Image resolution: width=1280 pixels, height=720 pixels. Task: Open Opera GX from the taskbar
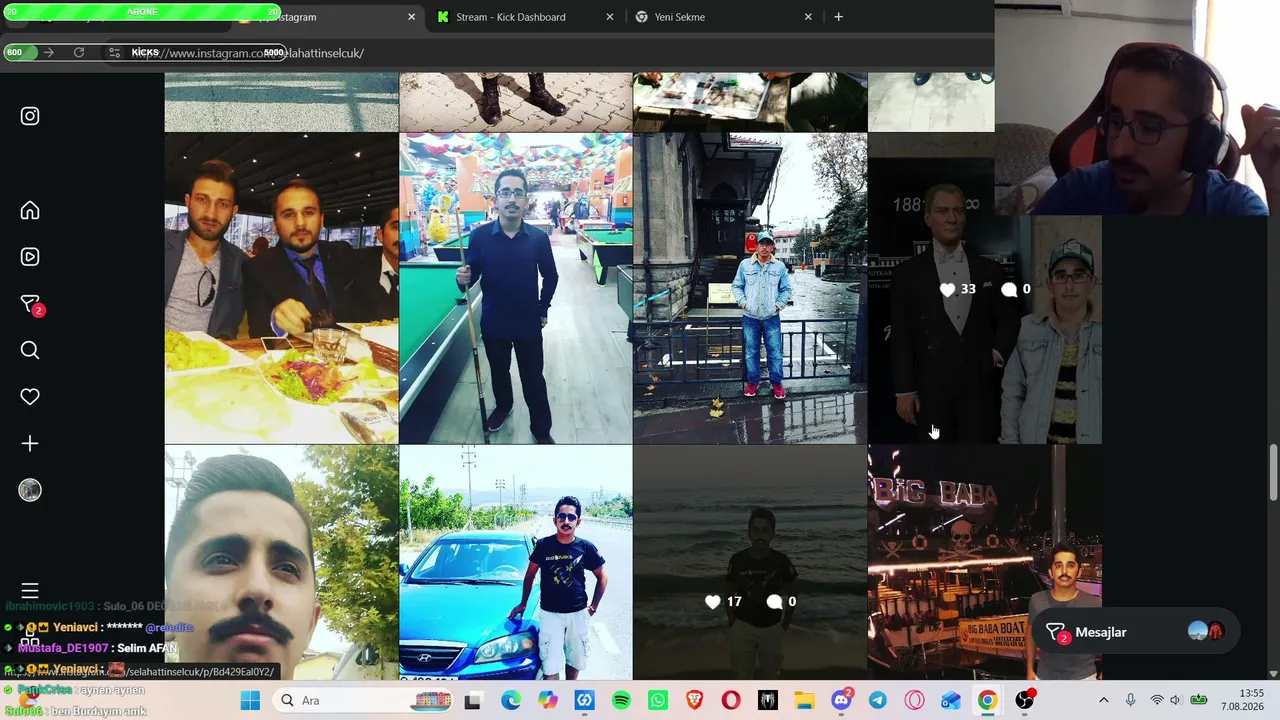pos(914,700)
